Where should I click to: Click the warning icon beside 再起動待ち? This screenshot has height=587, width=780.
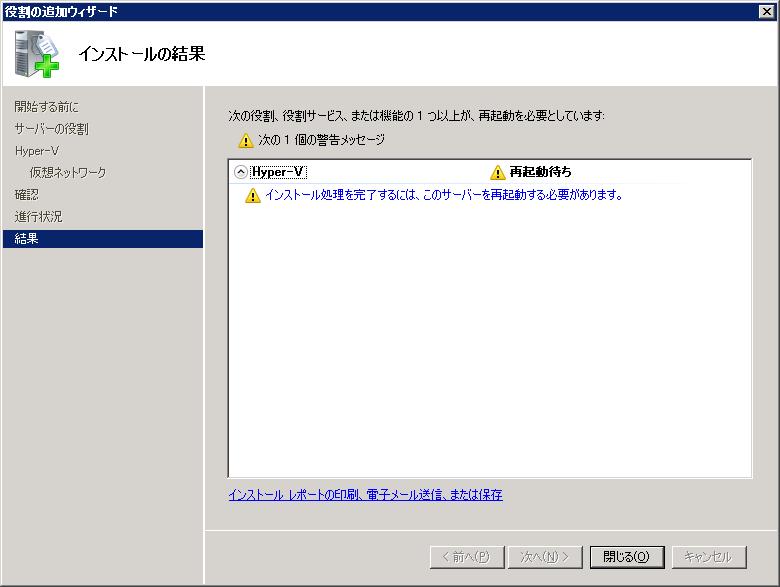(497, 173)
